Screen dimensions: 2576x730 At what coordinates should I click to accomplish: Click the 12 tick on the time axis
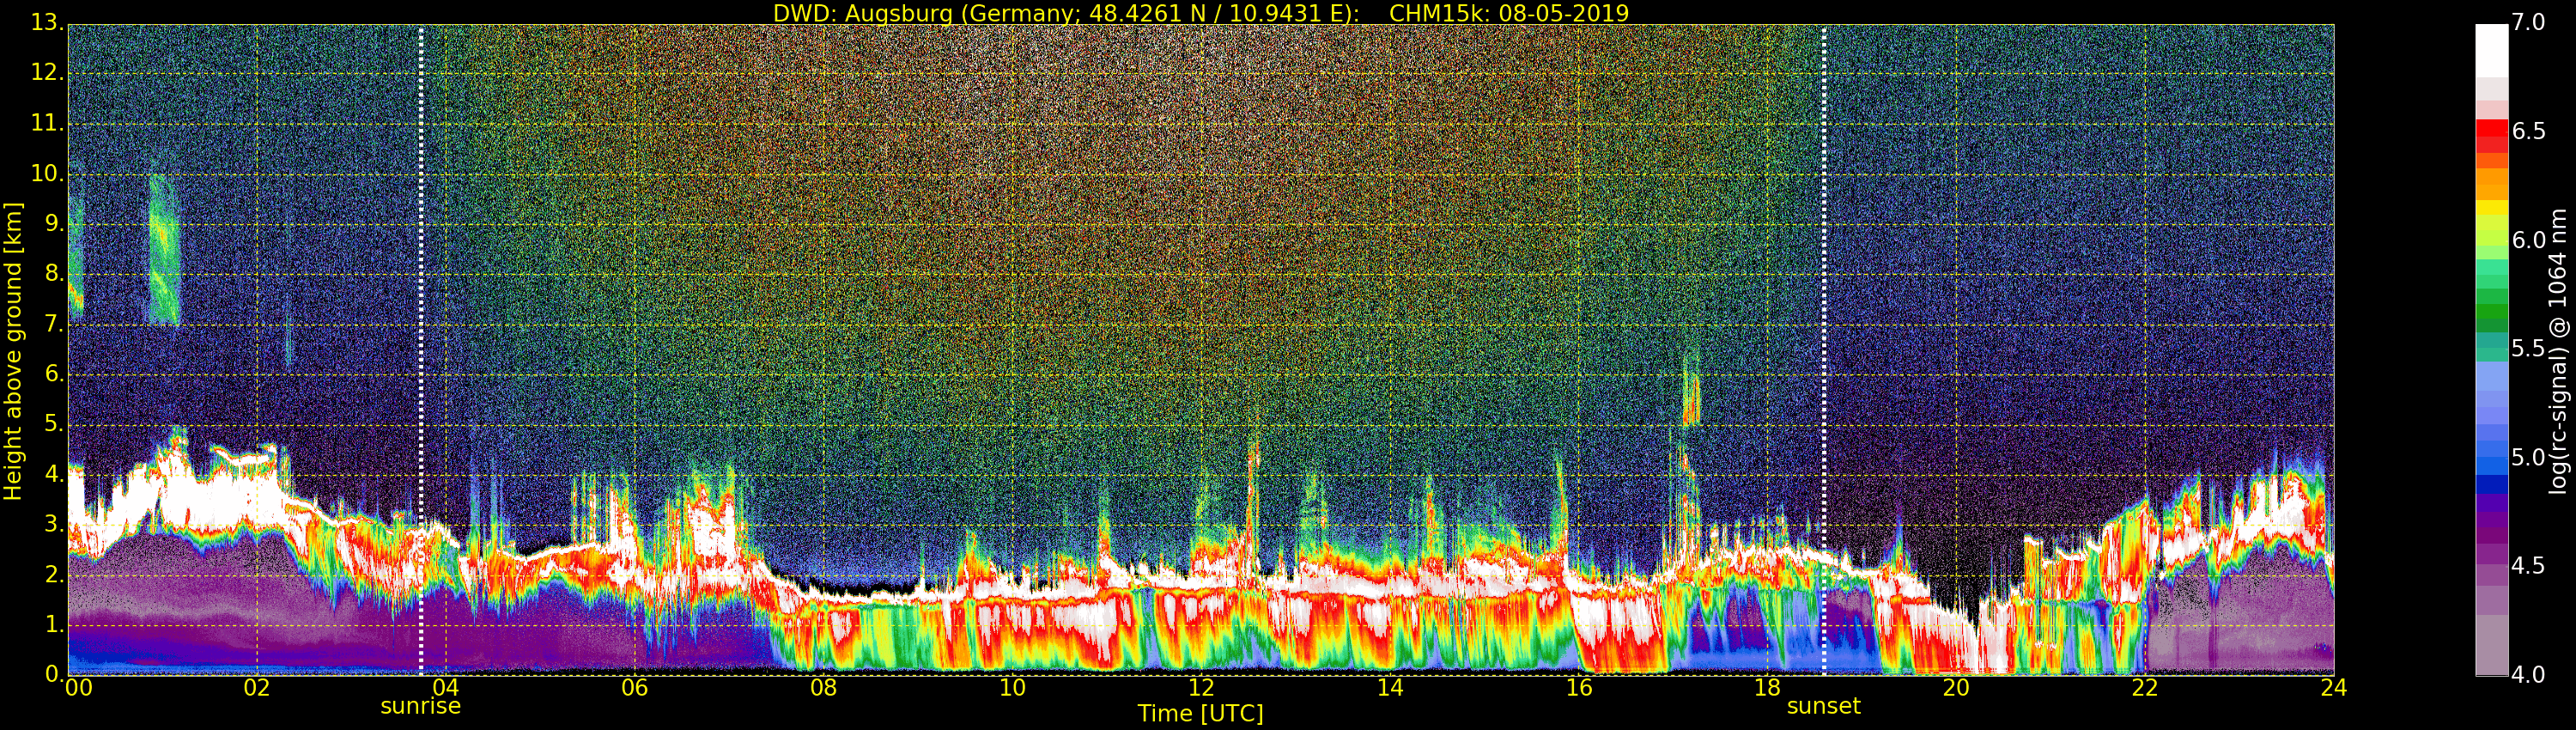pyautogui.click(x=1201, y=688)
